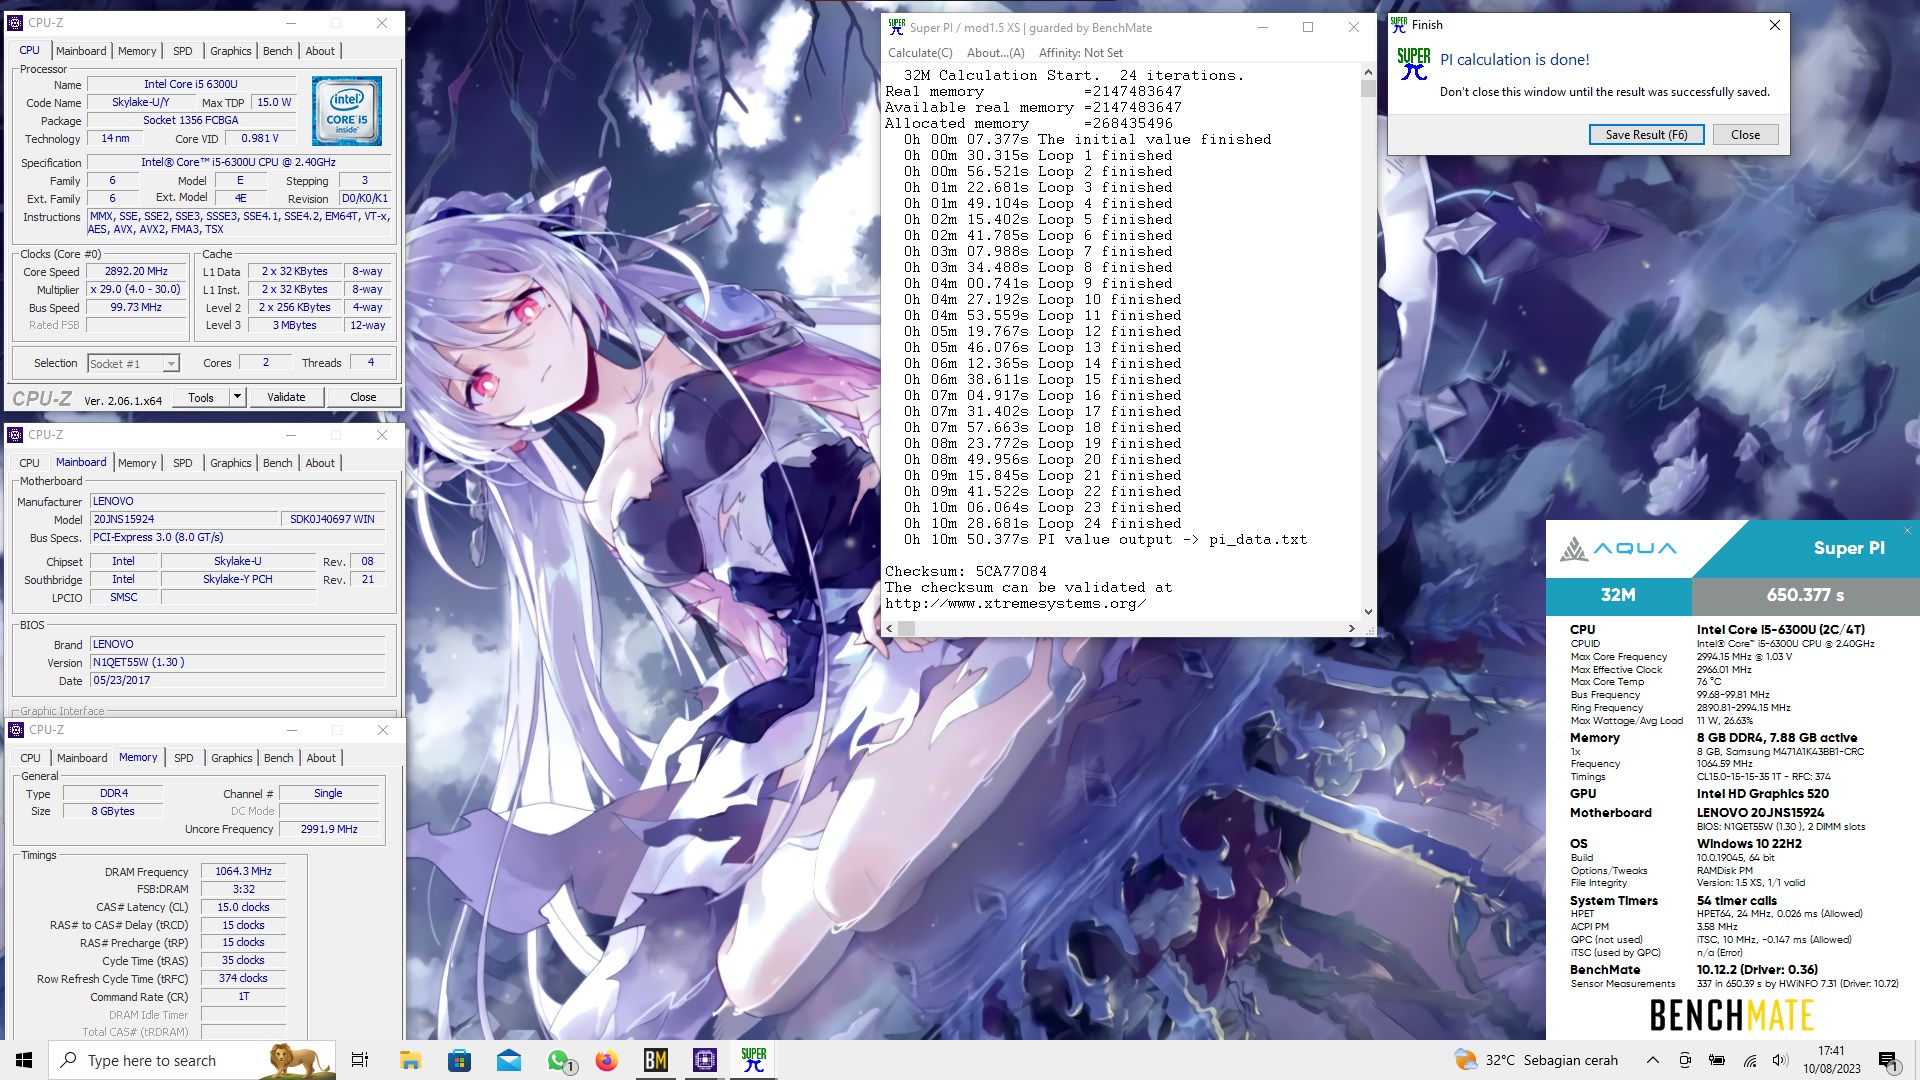
Task: Open the battery status tray icon
Action: click(1717, 1060)
